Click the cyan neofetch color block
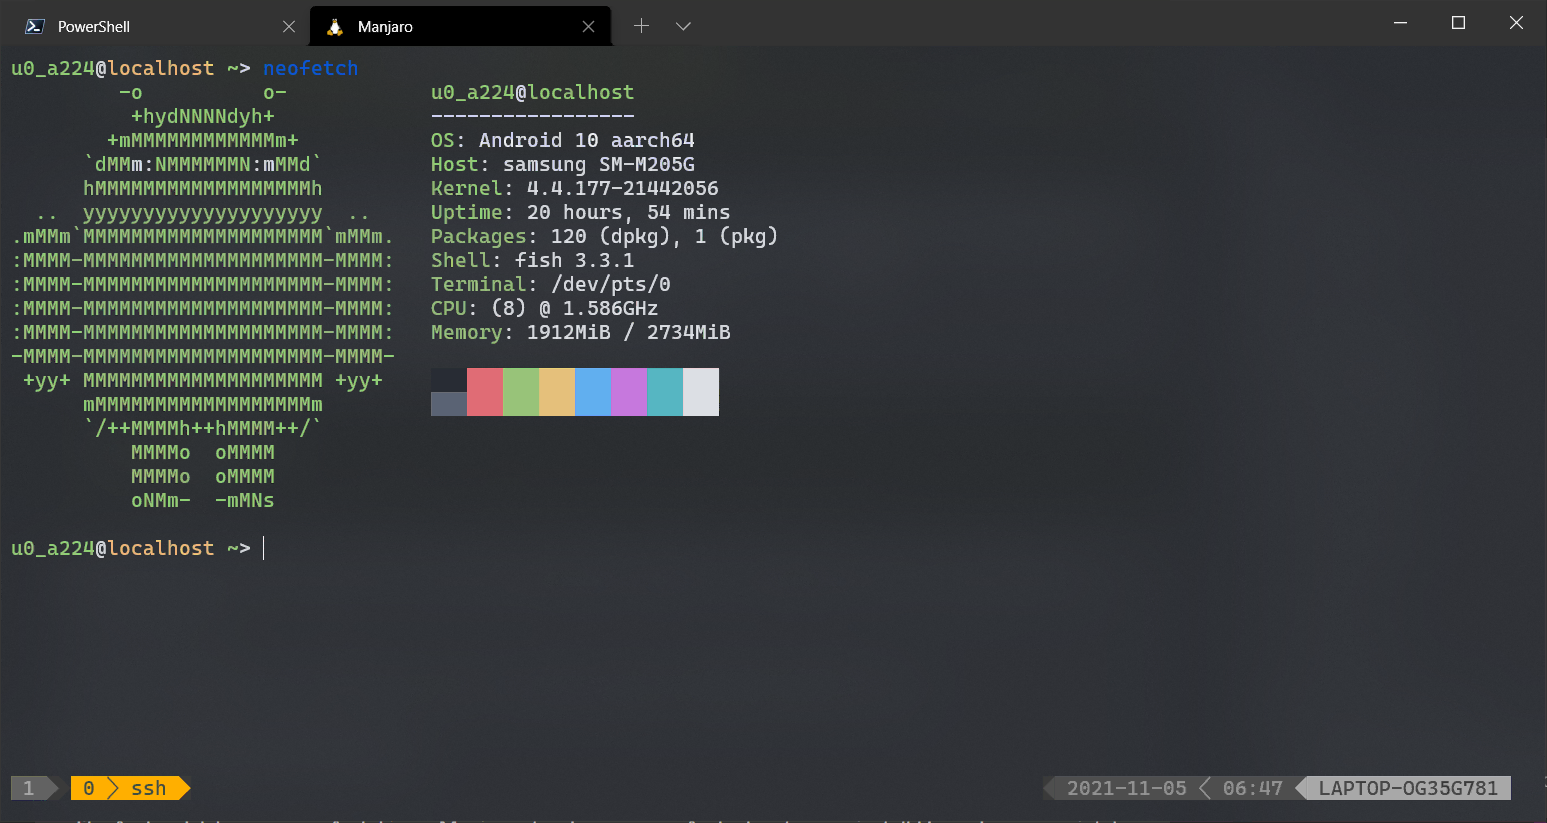The image size is (1547, 823). coord(665,392)
